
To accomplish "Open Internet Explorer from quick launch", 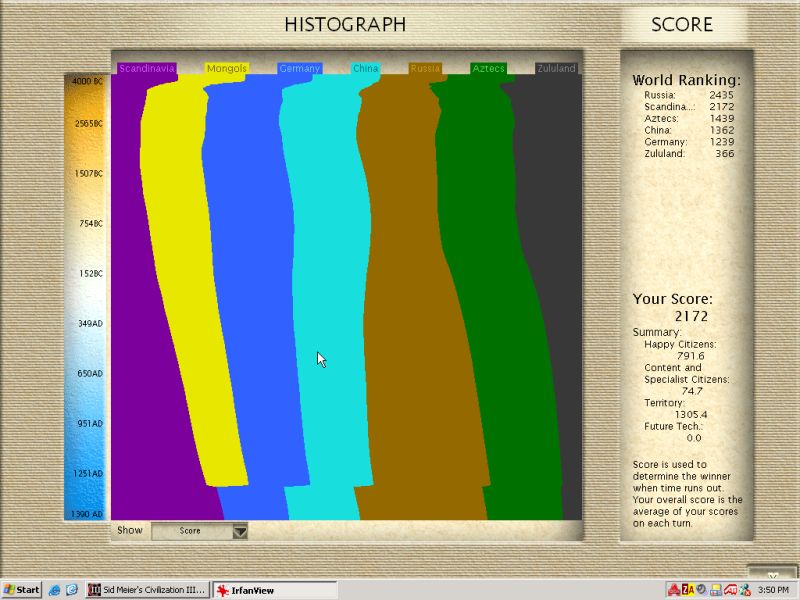I will [x=55, y=590].
